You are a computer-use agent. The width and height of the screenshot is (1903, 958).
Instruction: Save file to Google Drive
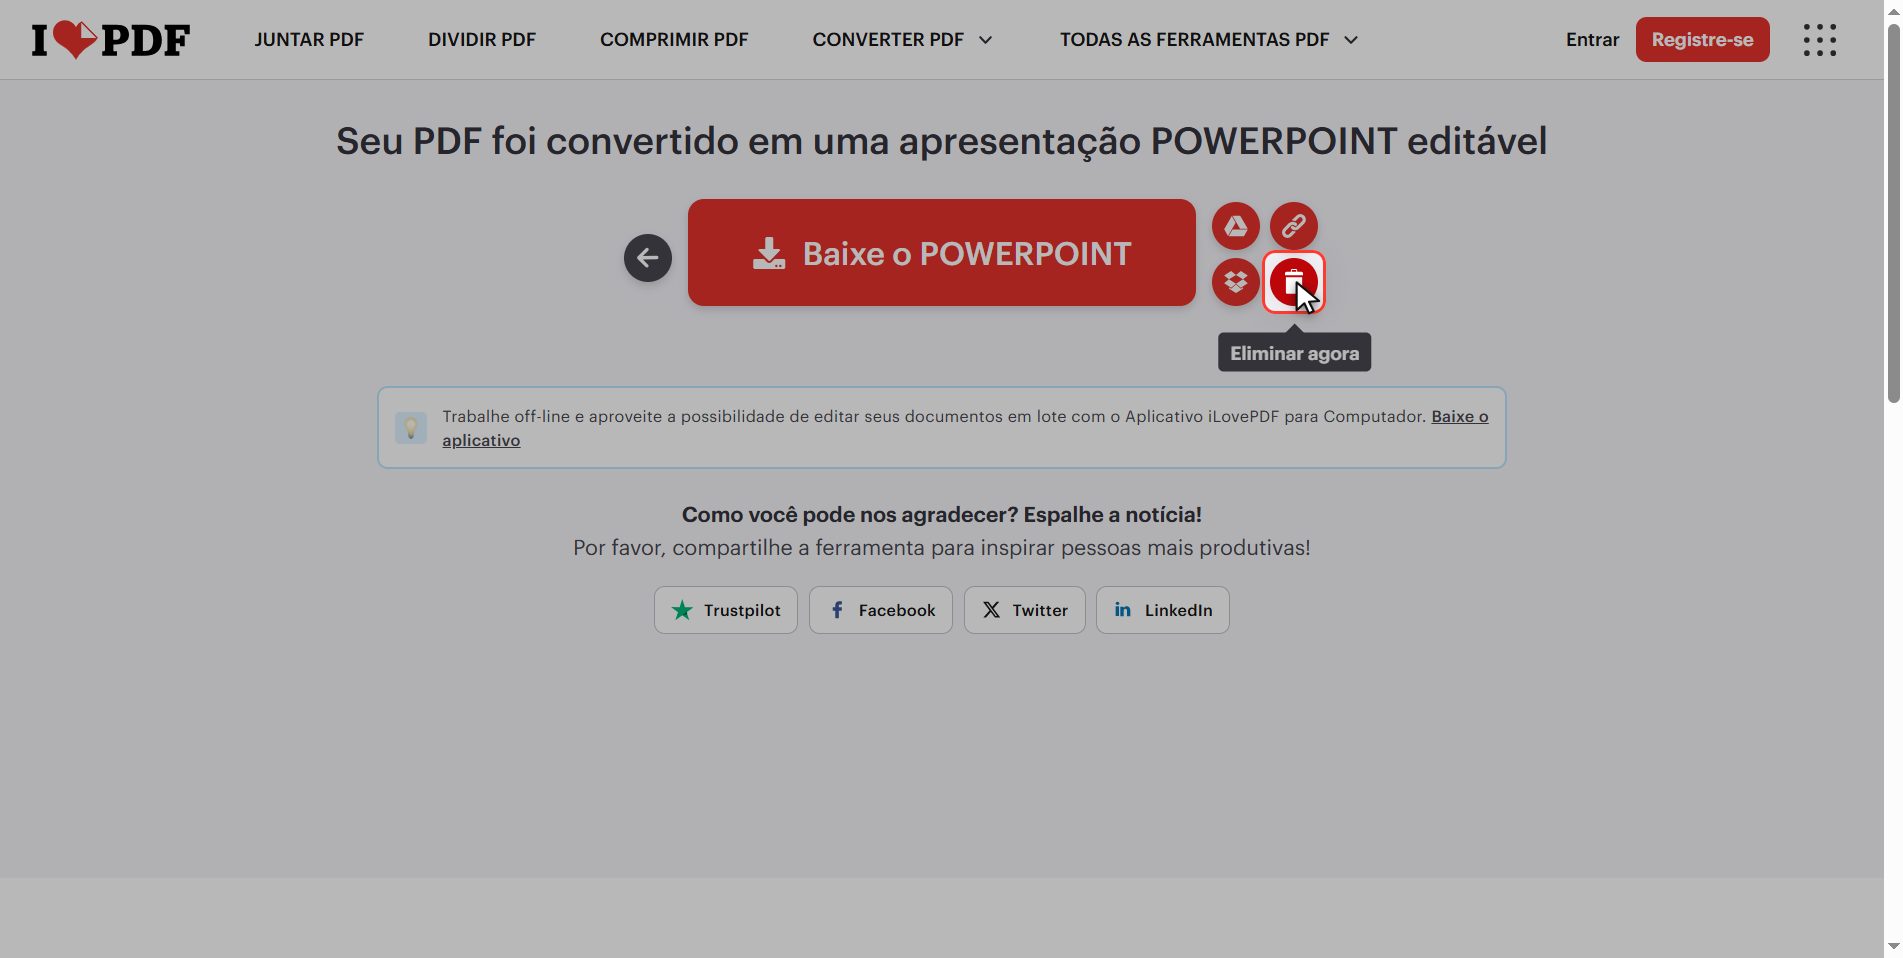pyautogui.click(x=1236, y=226)
